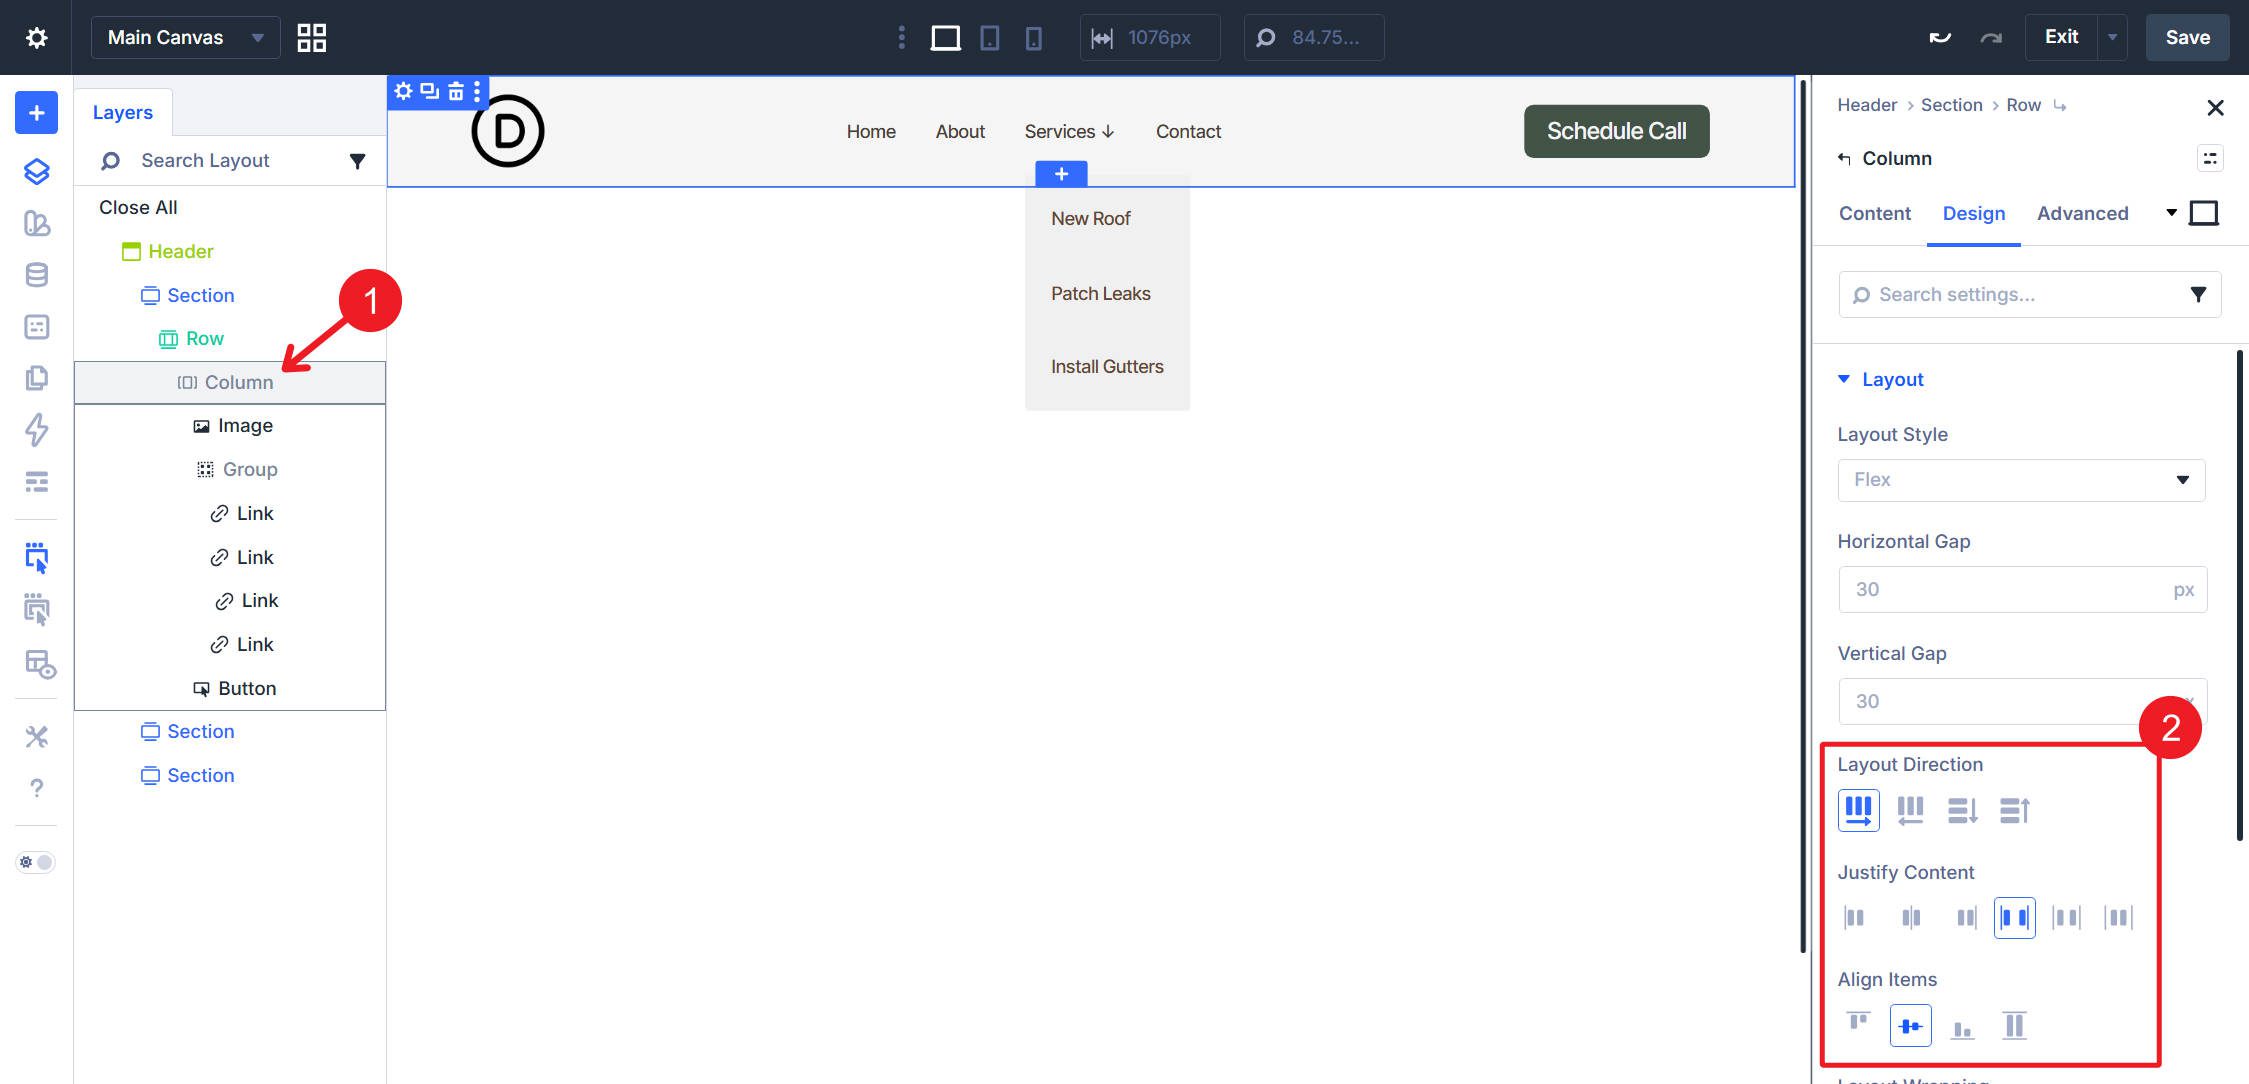The width and height of the screenshot is (2249, 1084).
Task: Click the help question mark icon
Action: [x=36, y=787]
